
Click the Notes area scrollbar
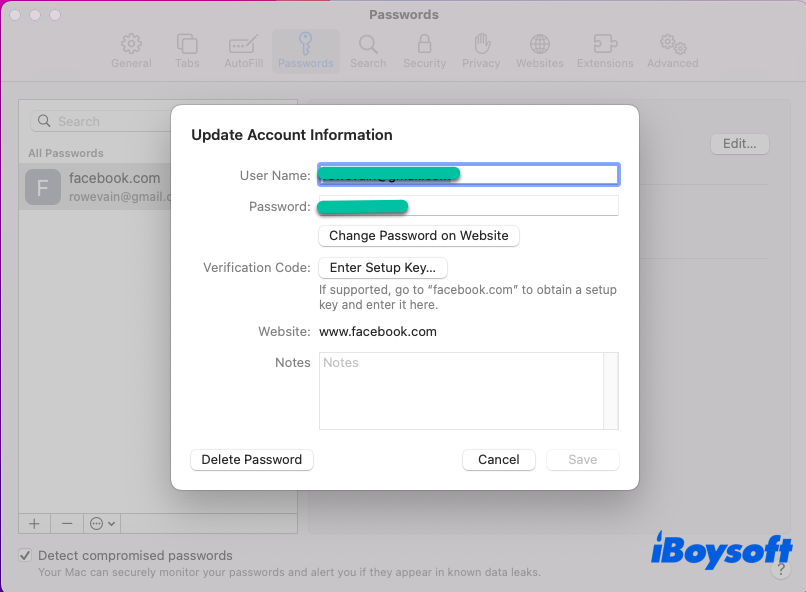611,391
